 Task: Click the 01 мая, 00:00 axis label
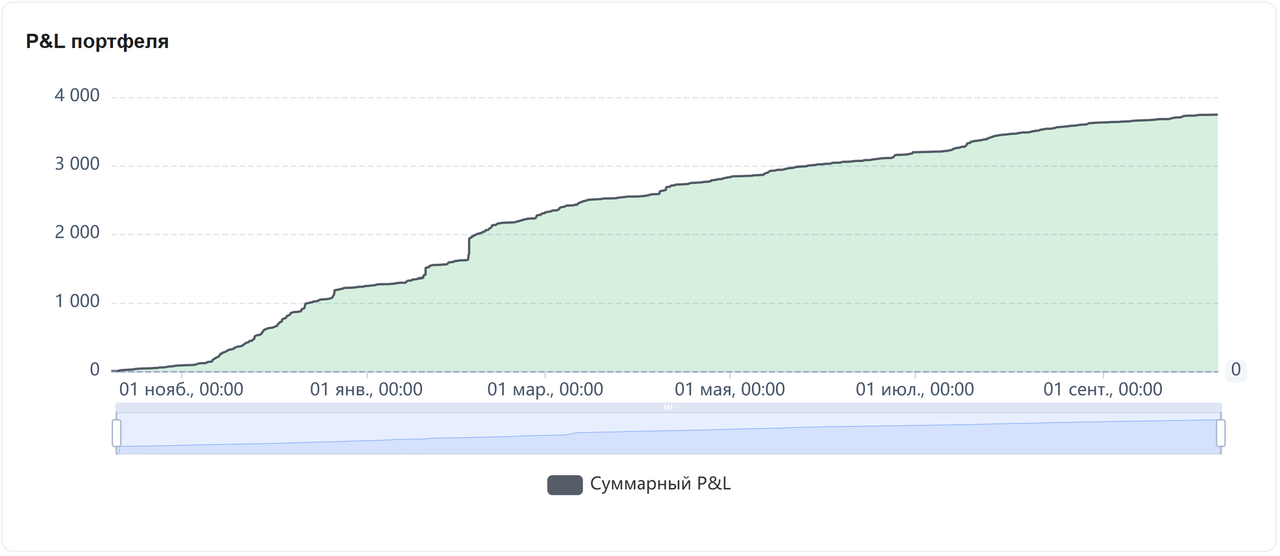click(729, 390)
